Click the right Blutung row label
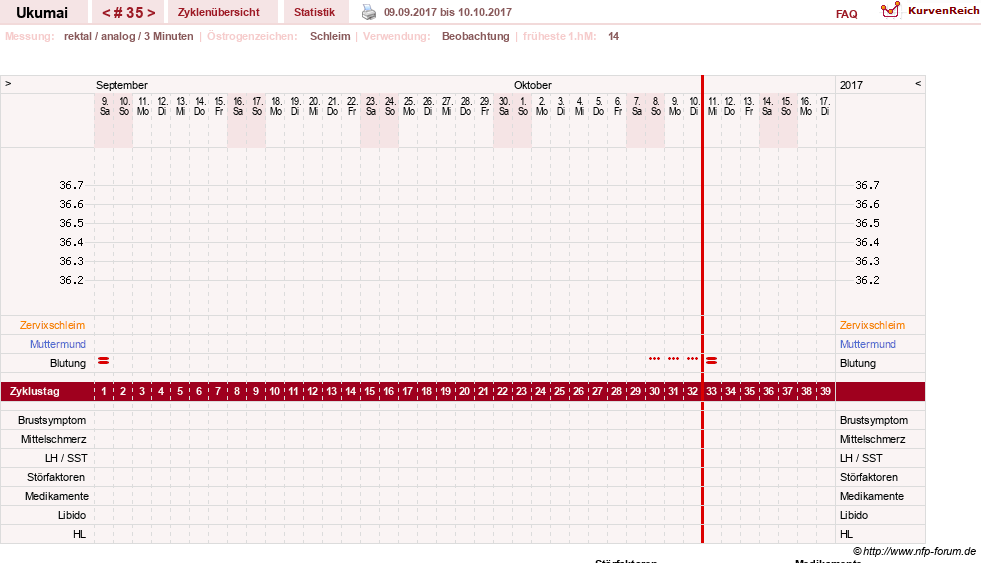Screen dimensions: 981x563 click(858, 363)
